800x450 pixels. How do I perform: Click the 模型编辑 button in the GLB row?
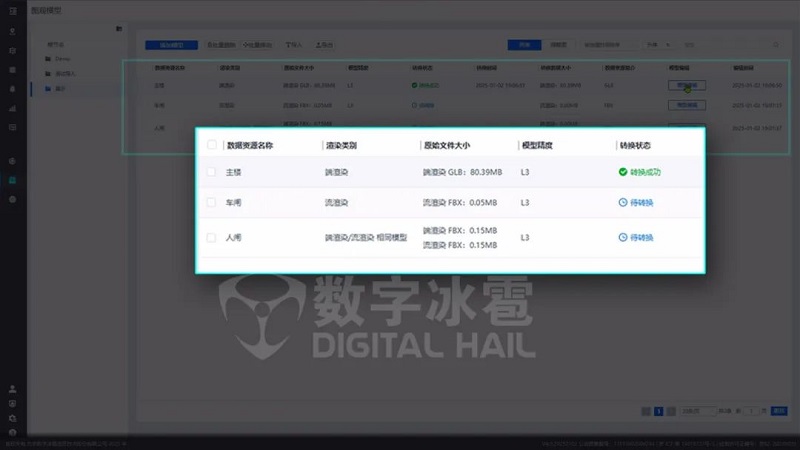(687, 85)
